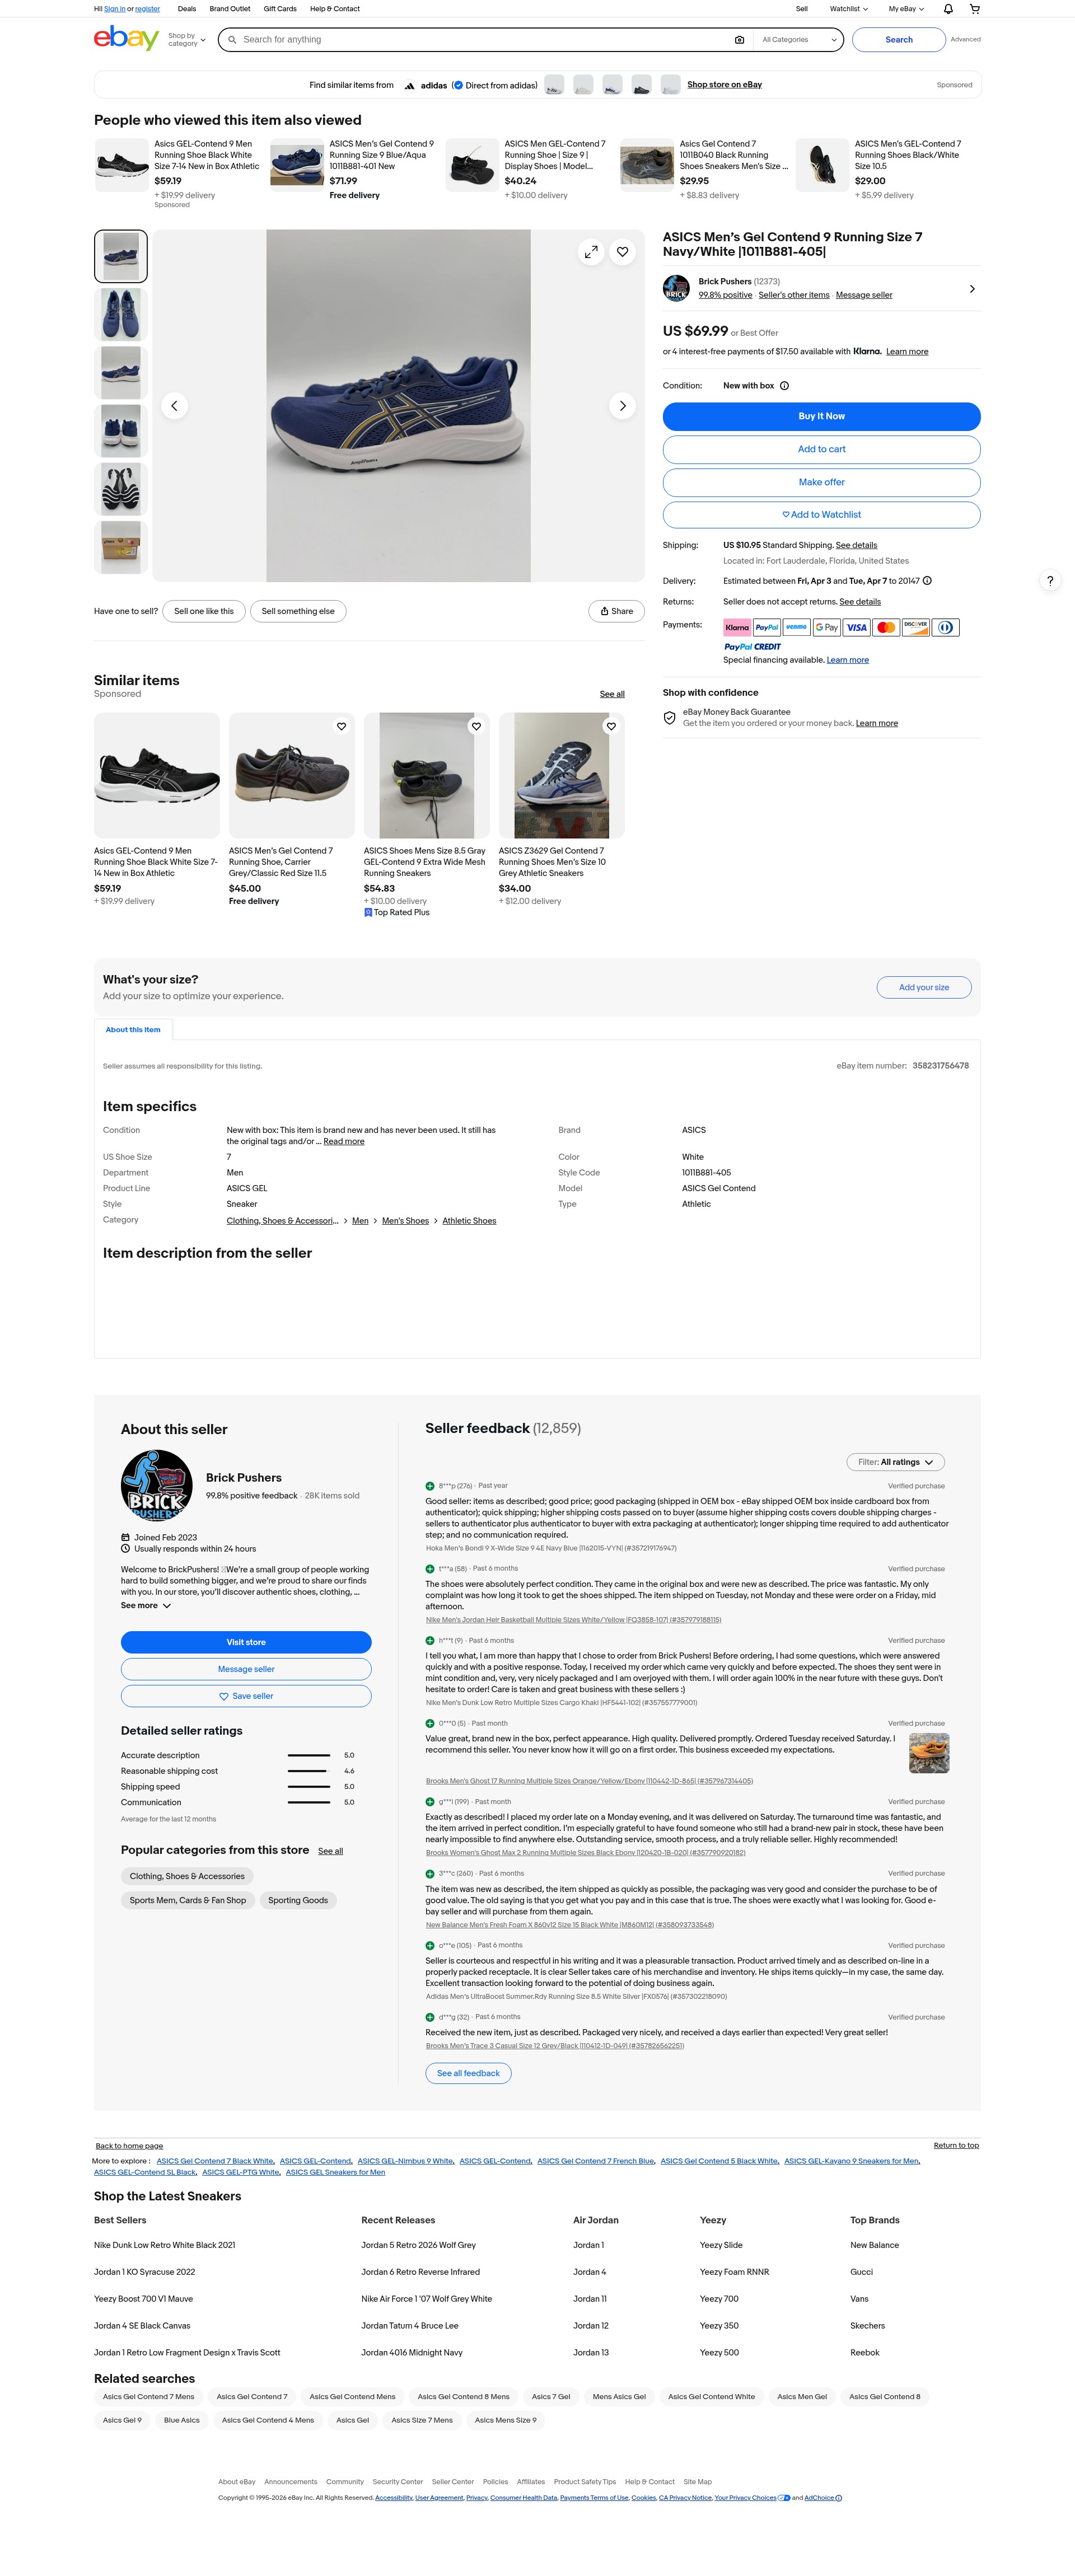
Task: Click Add to cart button
Action: coord(821,449)
